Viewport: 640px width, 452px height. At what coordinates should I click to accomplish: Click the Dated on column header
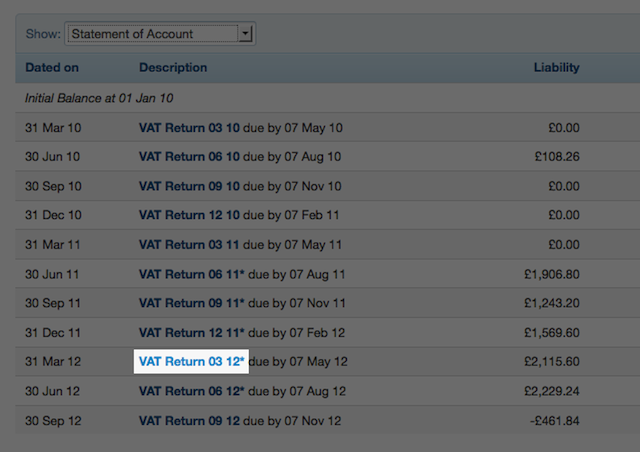[x=52, y=68]
